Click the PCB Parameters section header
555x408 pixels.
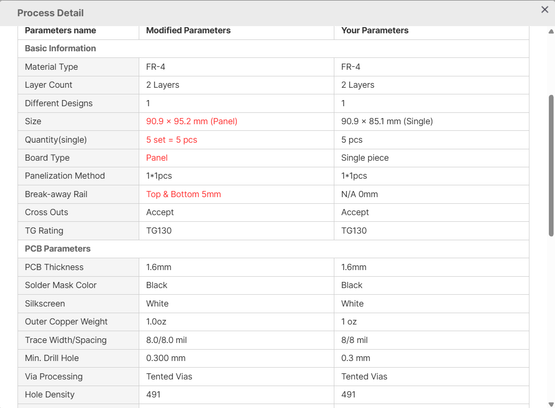click(57, 249)
